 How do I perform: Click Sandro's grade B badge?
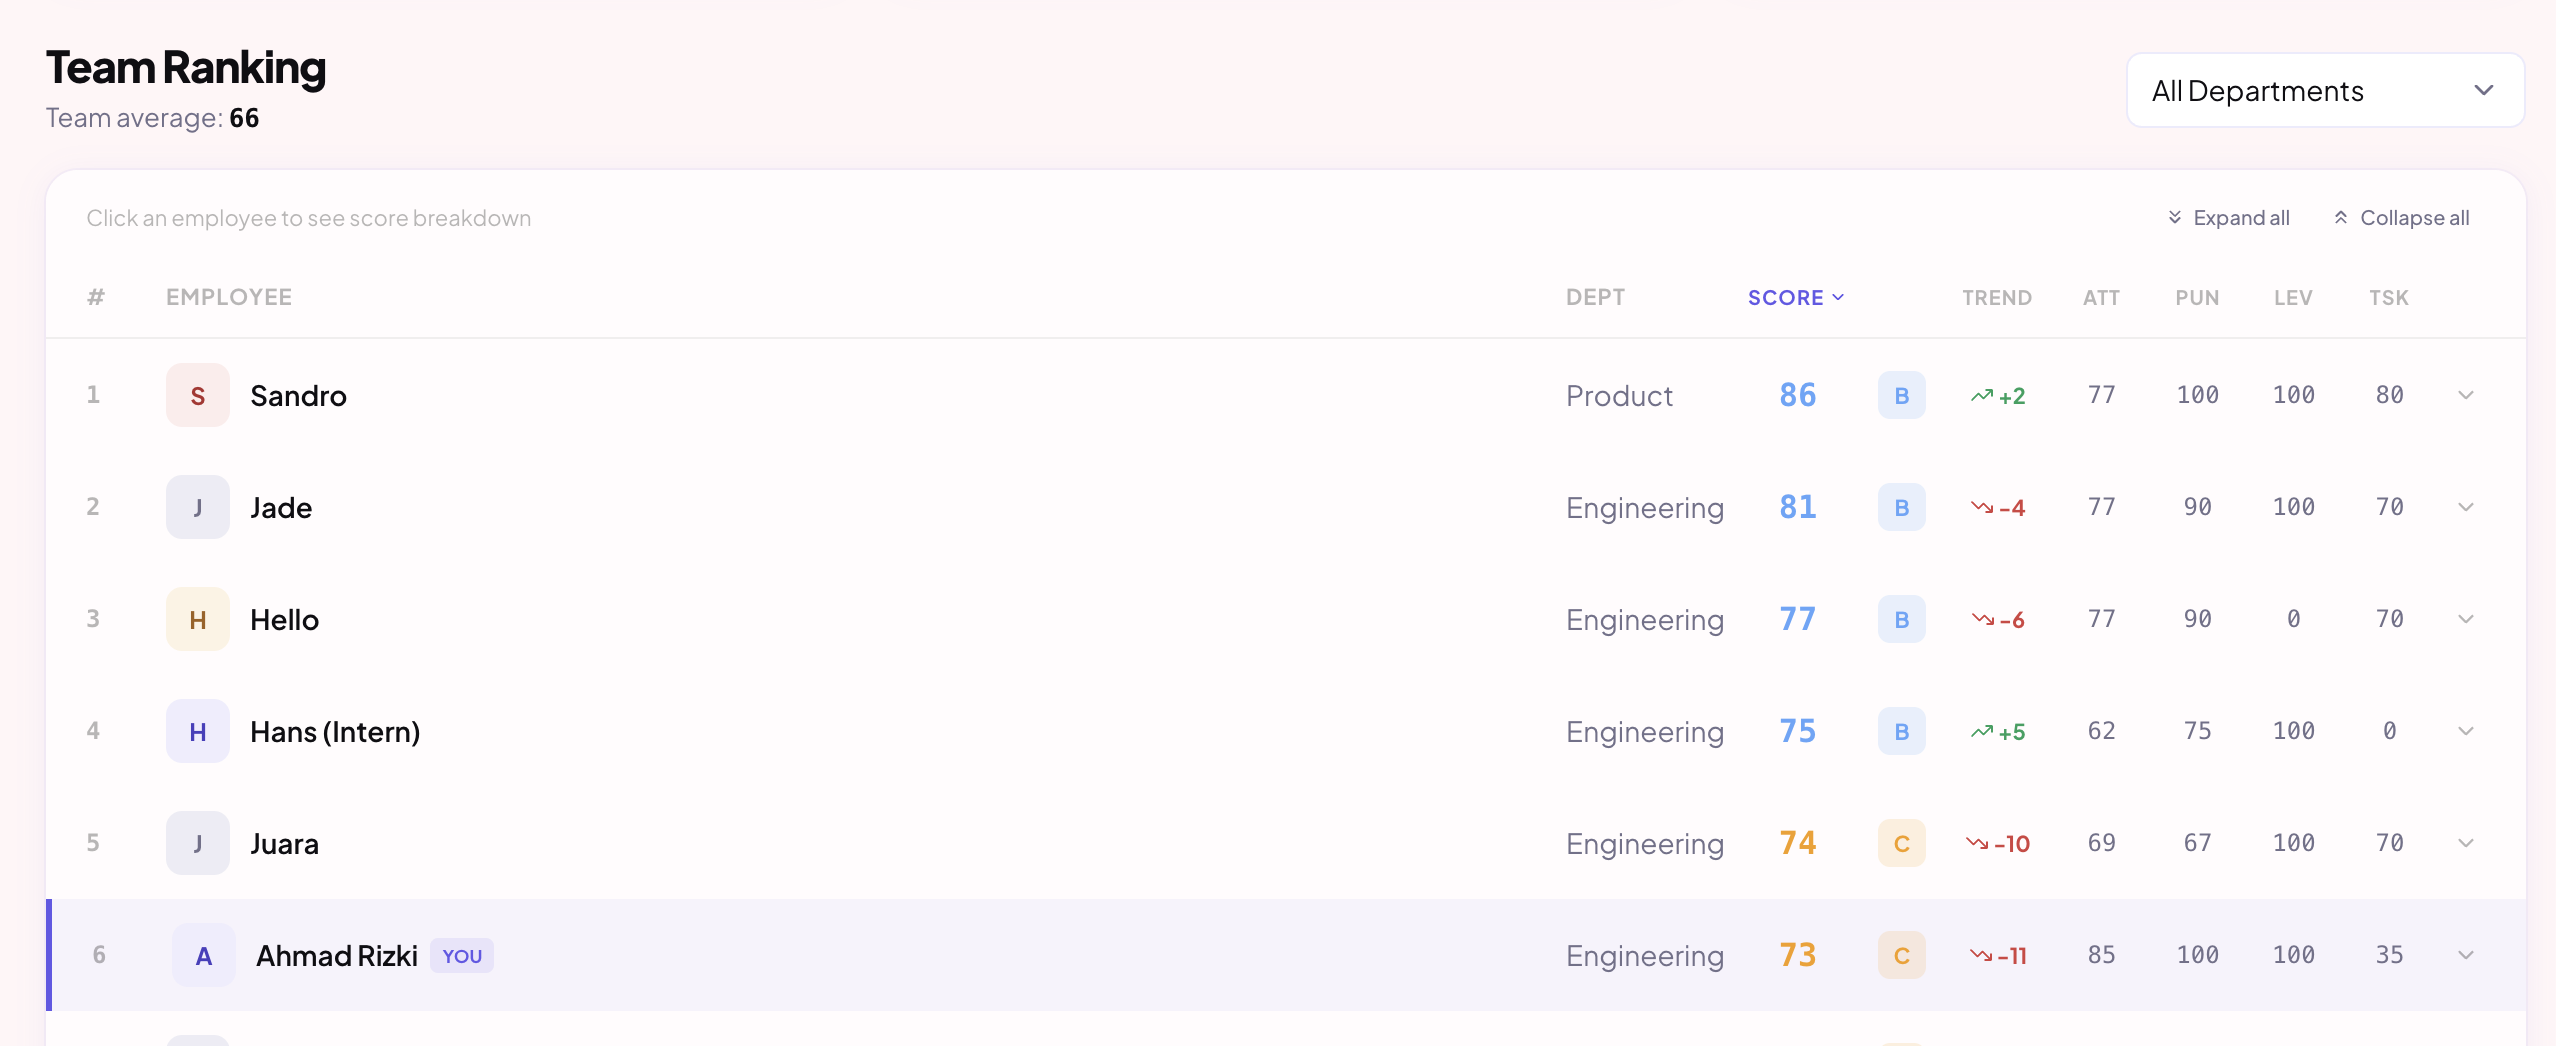pyautogui.click(x=1902, y=395)
